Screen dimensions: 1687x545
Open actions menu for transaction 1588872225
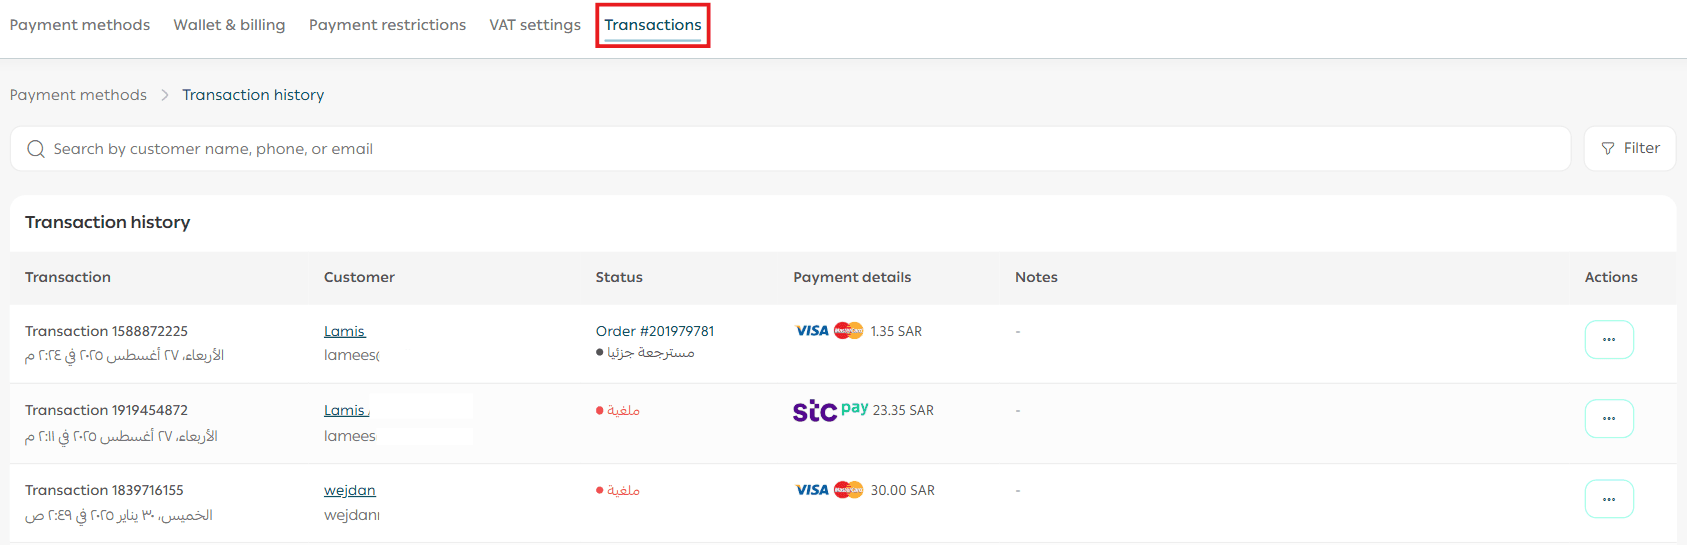tap(1609, 340)
